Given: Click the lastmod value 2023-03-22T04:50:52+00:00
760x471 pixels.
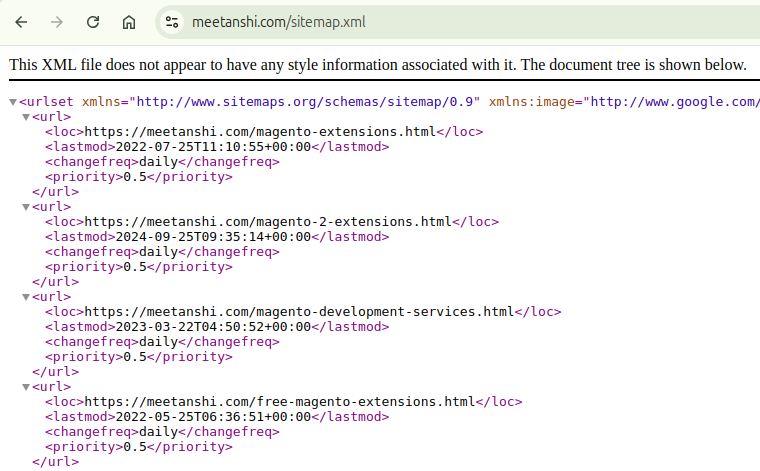Looking at the screenshot, I should (213, 327).
